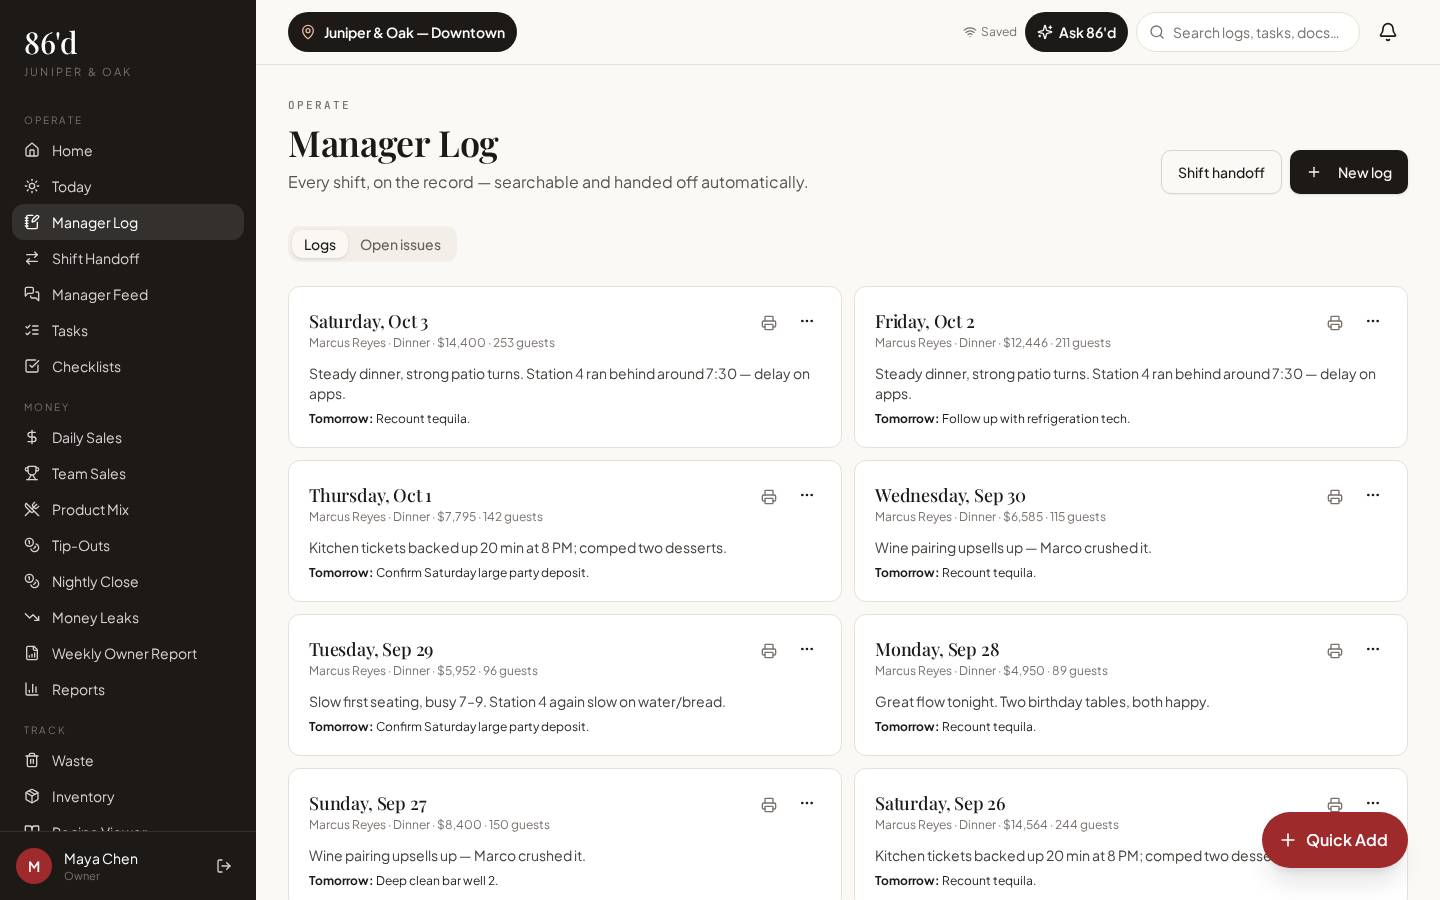
Task: Open Money Leaks in the sidebar
Action: (x=128, y=617)
